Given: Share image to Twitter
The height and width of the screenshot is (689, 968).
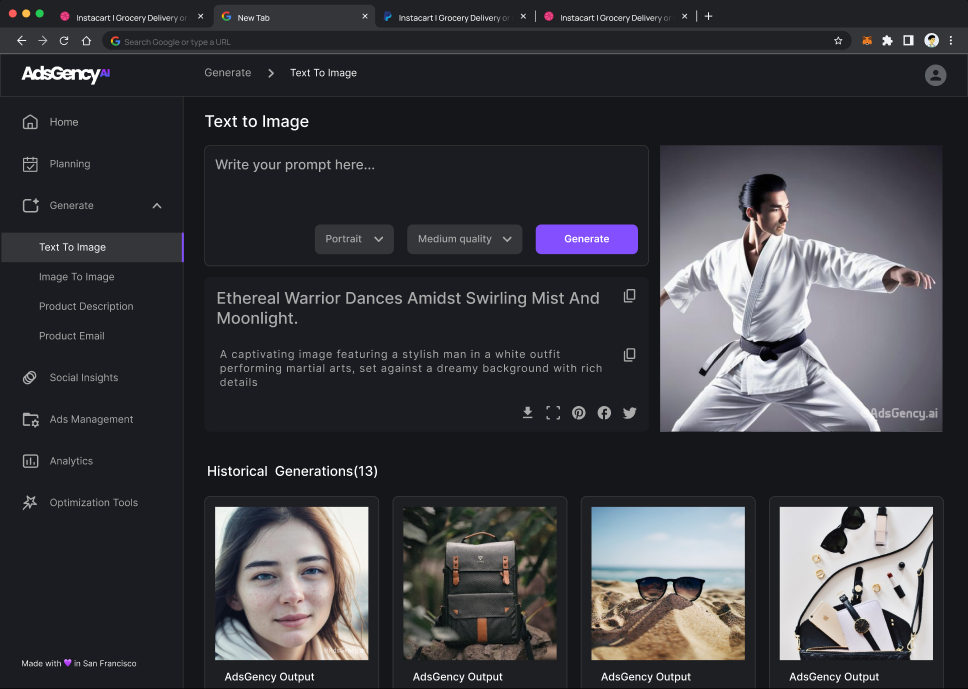Looking at the screenshot, I should tap(630, 413).
